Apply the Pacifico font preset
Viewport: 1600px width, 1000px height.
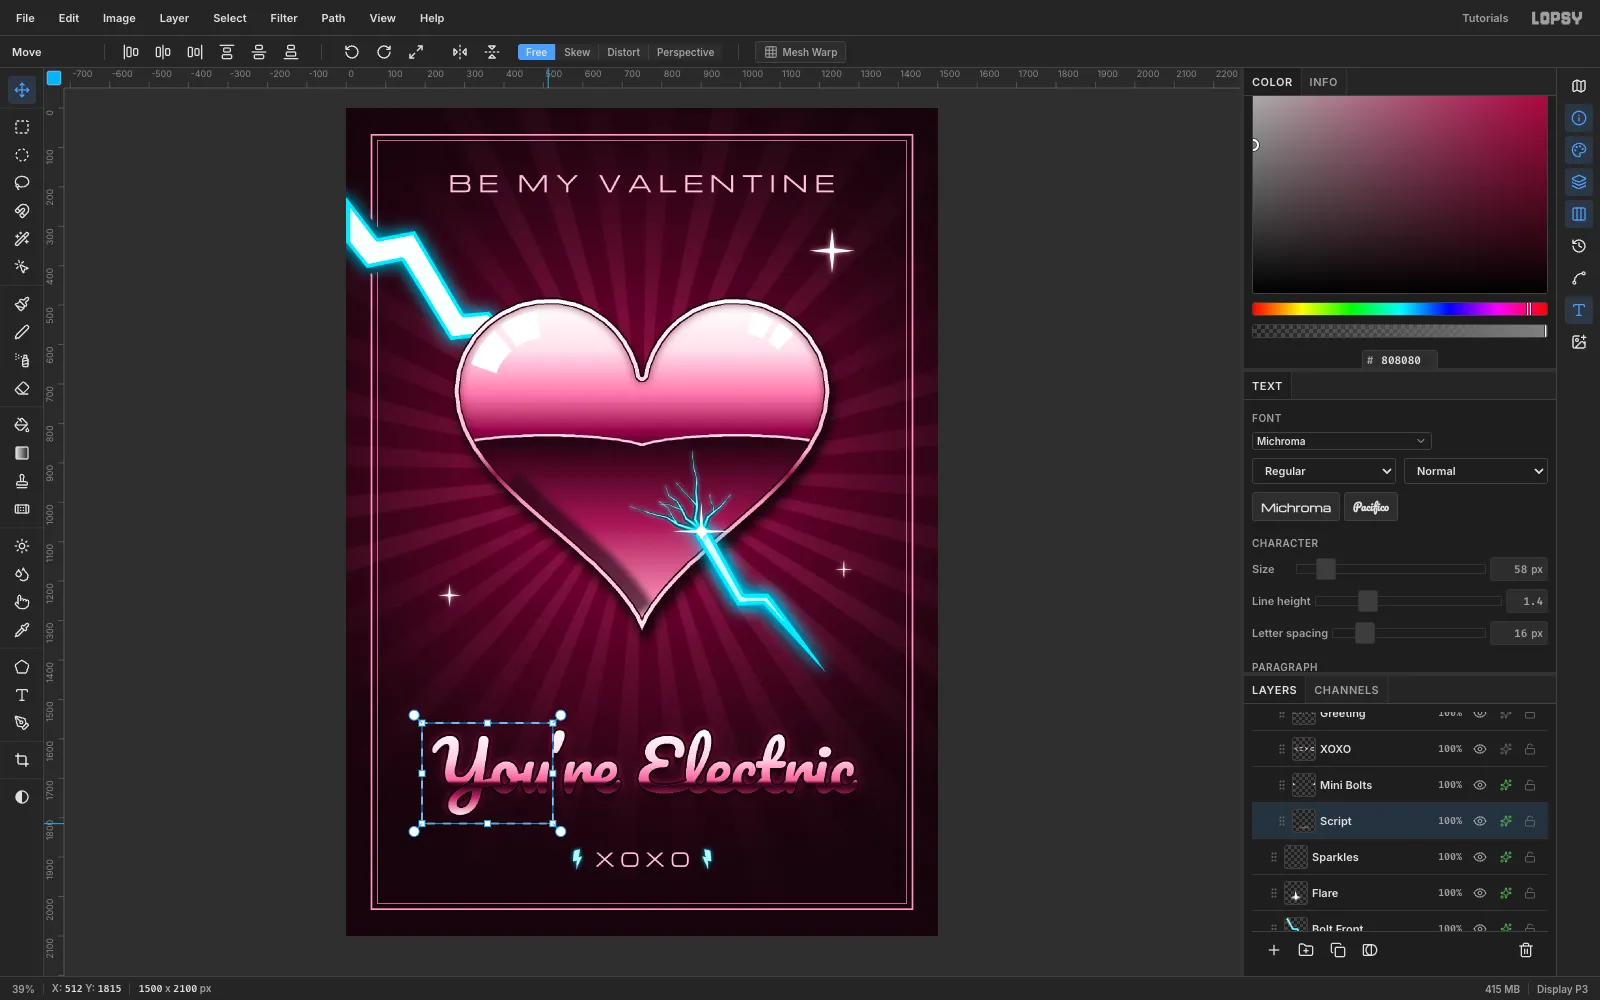[x=1371, y=507]
